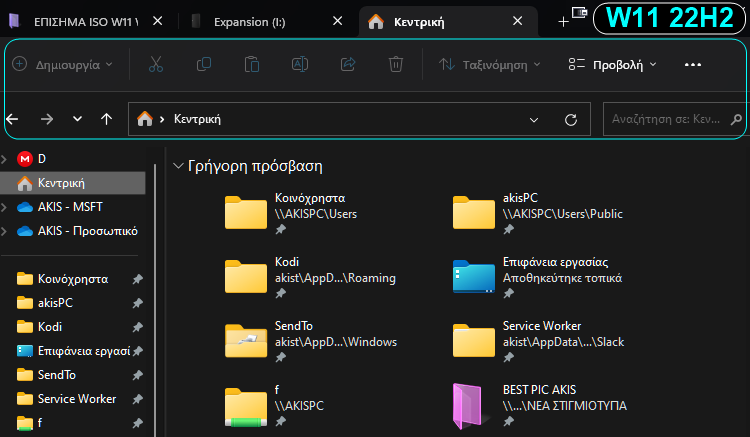Click the Paste clipboard icon
Viewport: 750px width, 437px height.
click(252, 64)
